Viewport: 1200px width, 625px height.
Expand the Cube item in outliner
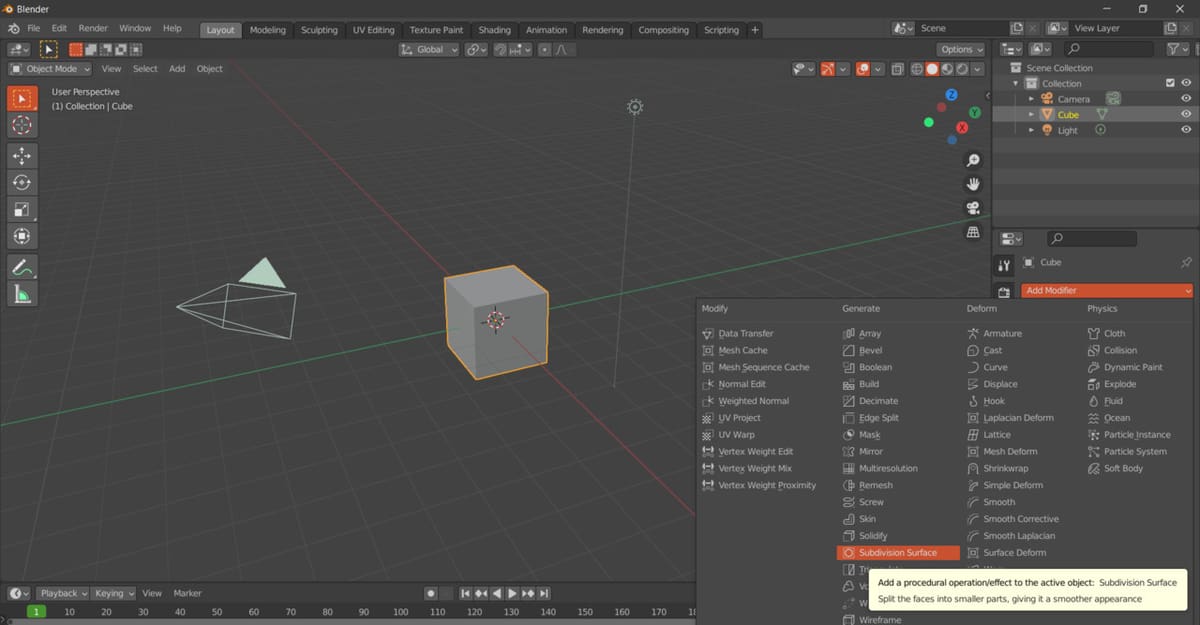(x=1031, y=114)
